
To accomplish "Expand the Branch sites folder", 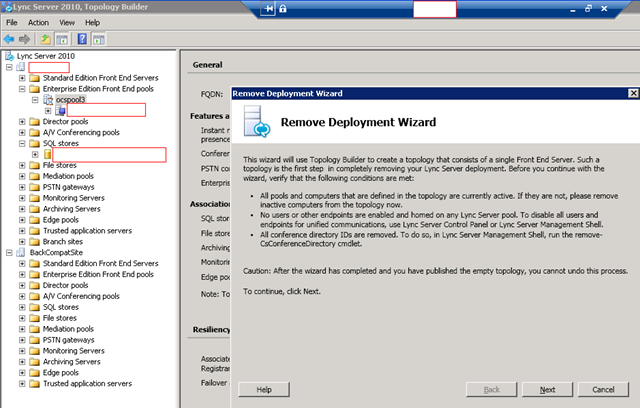I will pyautogui.click(x=22, y=241).
